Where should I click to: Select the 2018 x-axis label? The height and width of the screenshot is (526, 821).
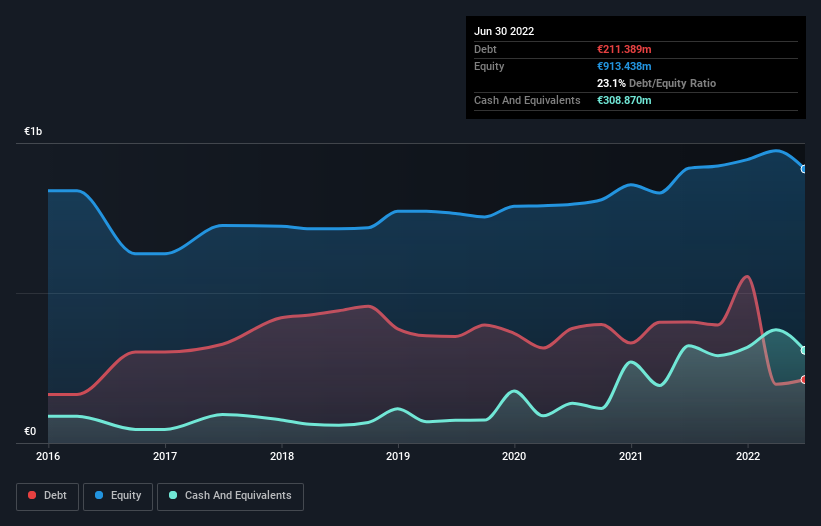coord(282,456)
